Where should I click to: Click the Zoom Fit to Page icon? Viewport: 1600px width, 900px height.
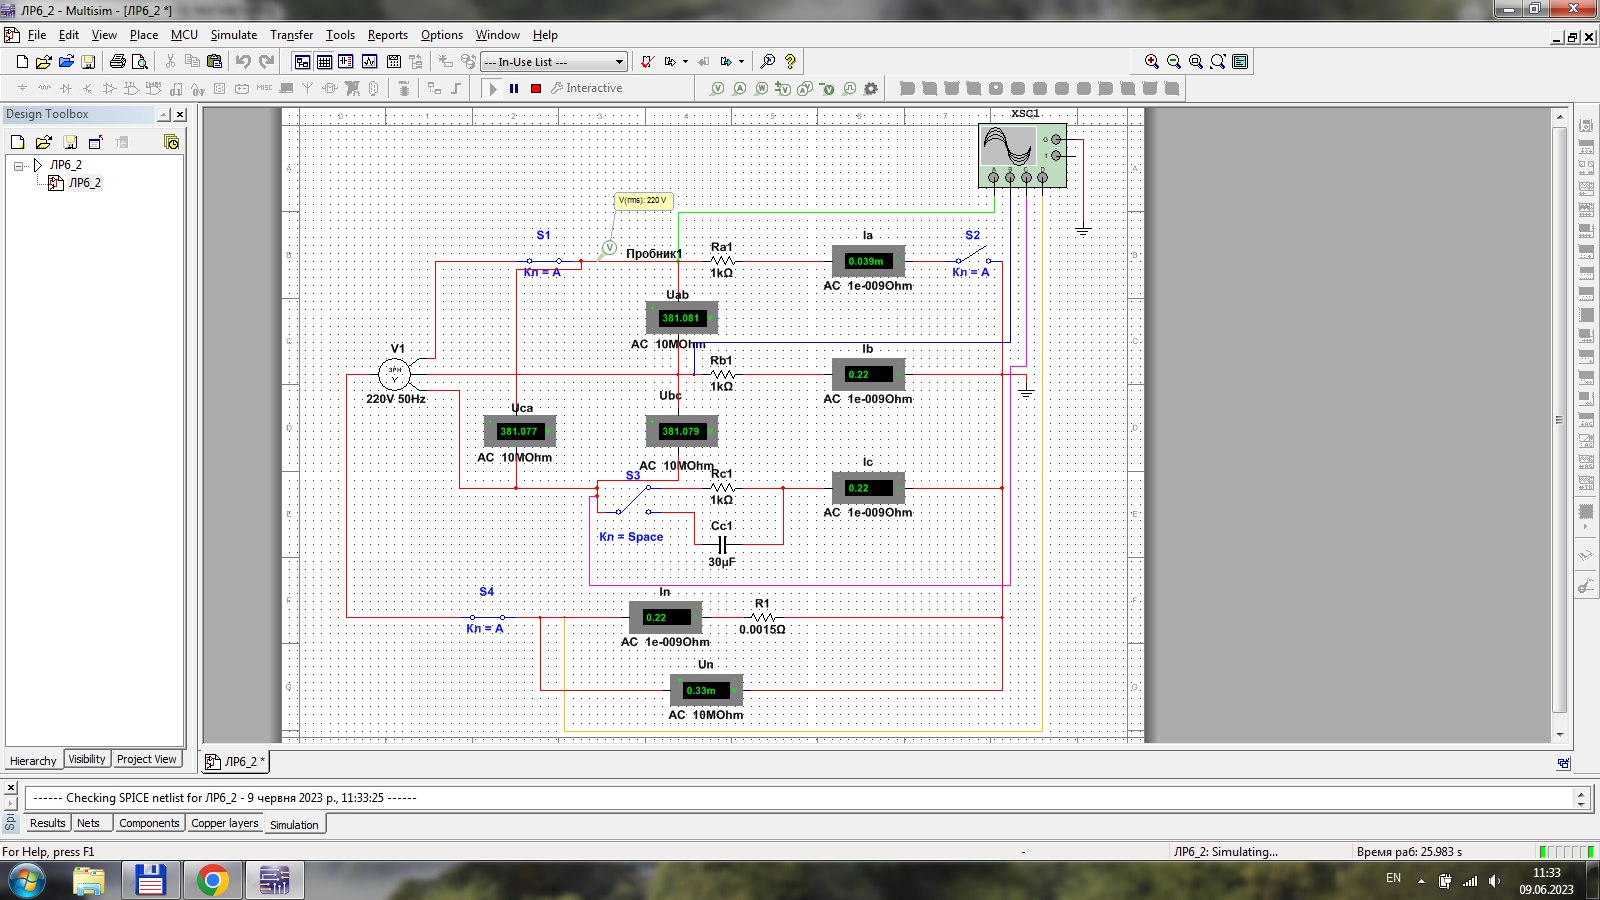[x=1218, y=62]
